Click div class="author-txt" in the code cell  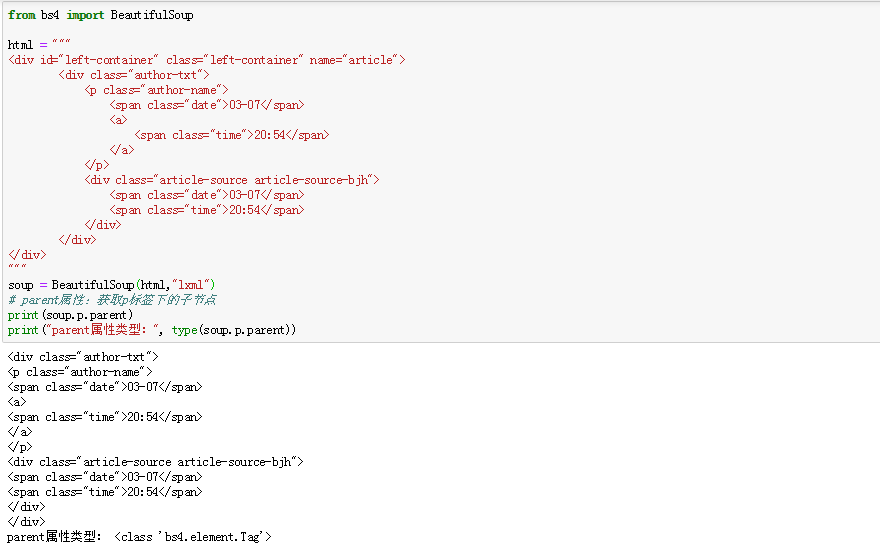tap(134, 75)
